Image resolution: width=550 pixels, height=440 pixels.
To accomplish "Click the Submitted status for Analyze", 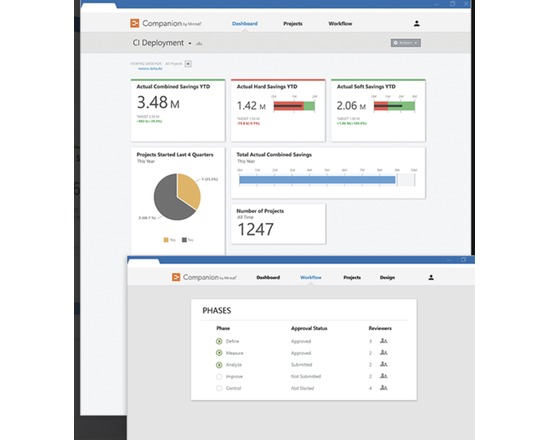I will click(x=301, y=365).
